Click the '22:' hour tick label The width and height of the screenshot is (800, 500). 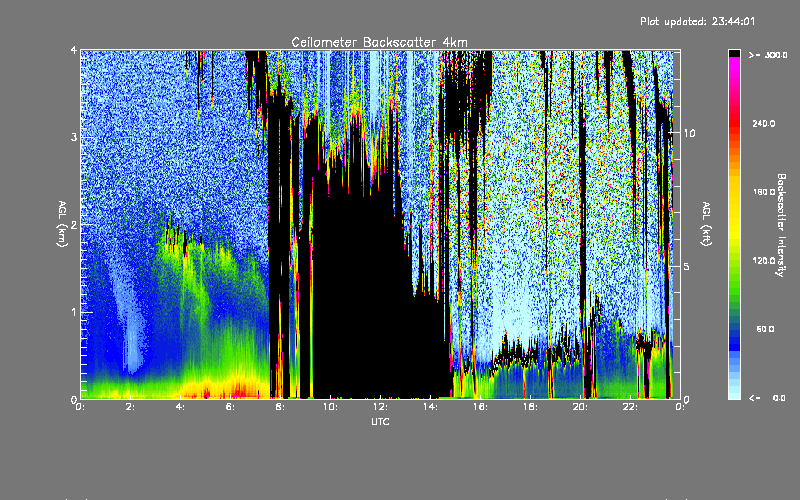[x=630, y=407]
